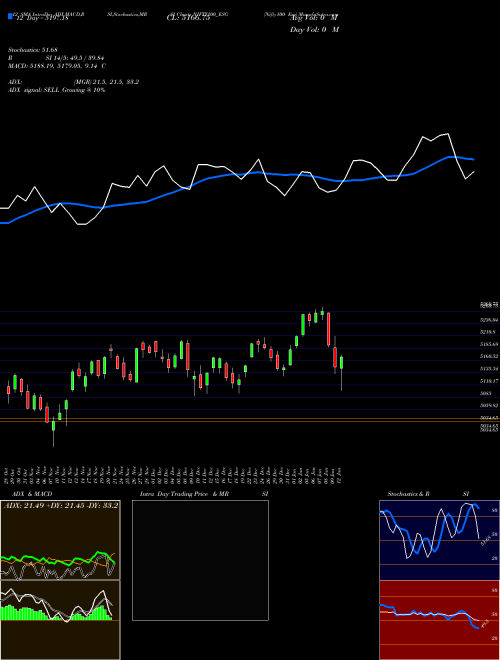
Task: Click the "(MGR) 21.5, 21.5, 33.2" ADX values
Action: pyautogui.click(x=106, y=82)
